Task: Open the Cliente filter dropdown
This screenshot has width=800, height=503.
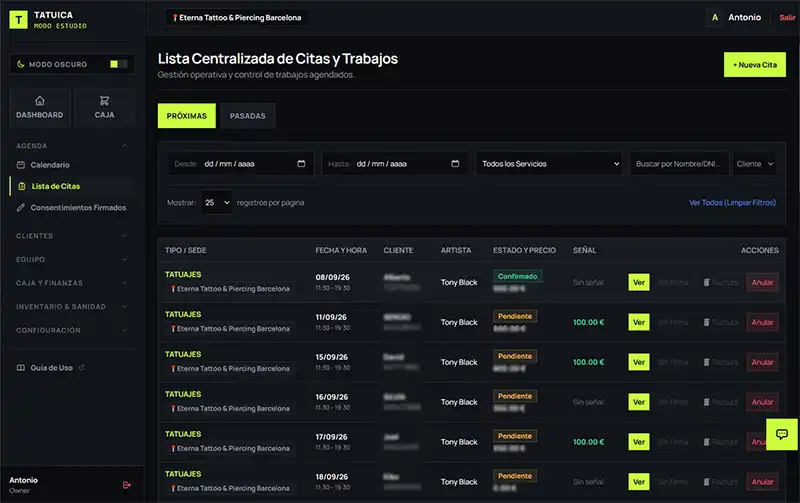Action: (755, 164)
